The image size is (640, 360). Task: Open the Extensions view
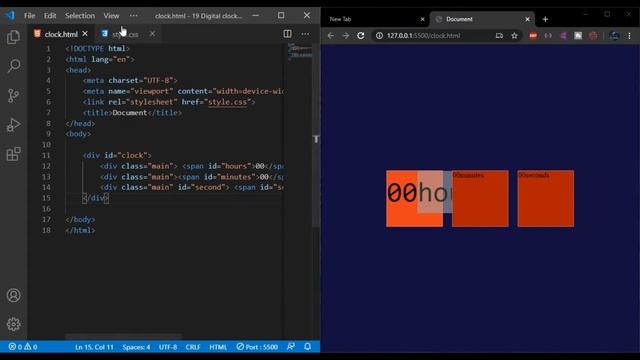(13, 154)
